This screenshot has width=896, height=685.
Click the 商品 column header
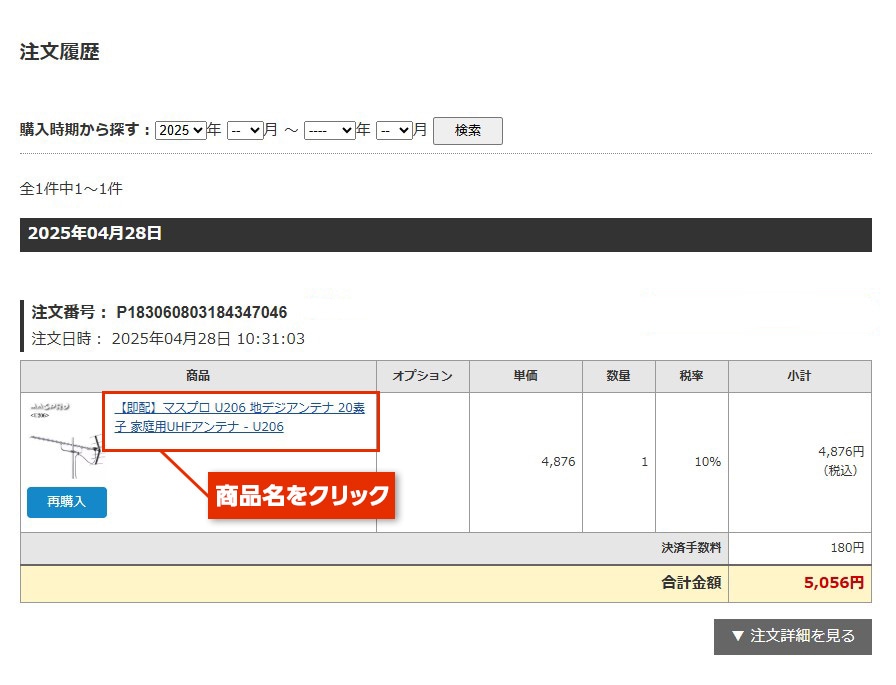tap(198, 376)
